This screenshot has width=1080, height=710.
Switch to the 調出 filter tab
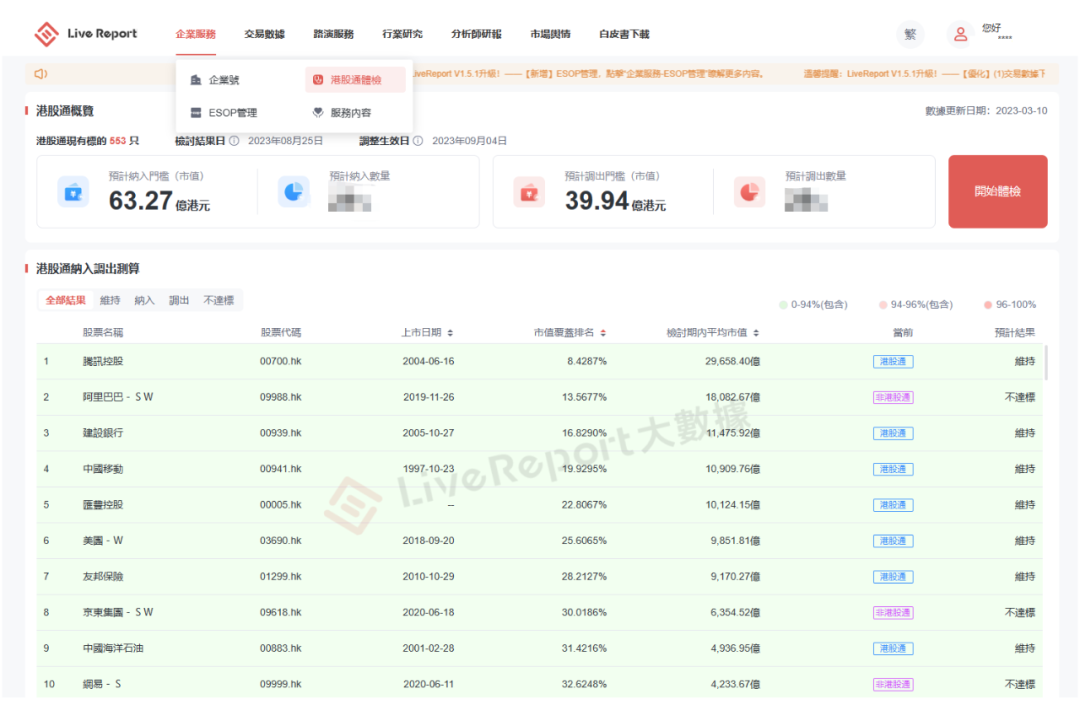click(x=179, y=300)
